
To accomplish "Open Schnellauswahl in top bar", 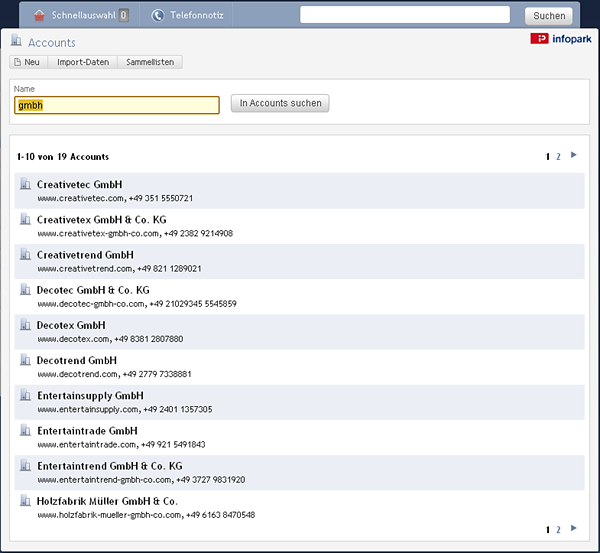I will point(83,15).
